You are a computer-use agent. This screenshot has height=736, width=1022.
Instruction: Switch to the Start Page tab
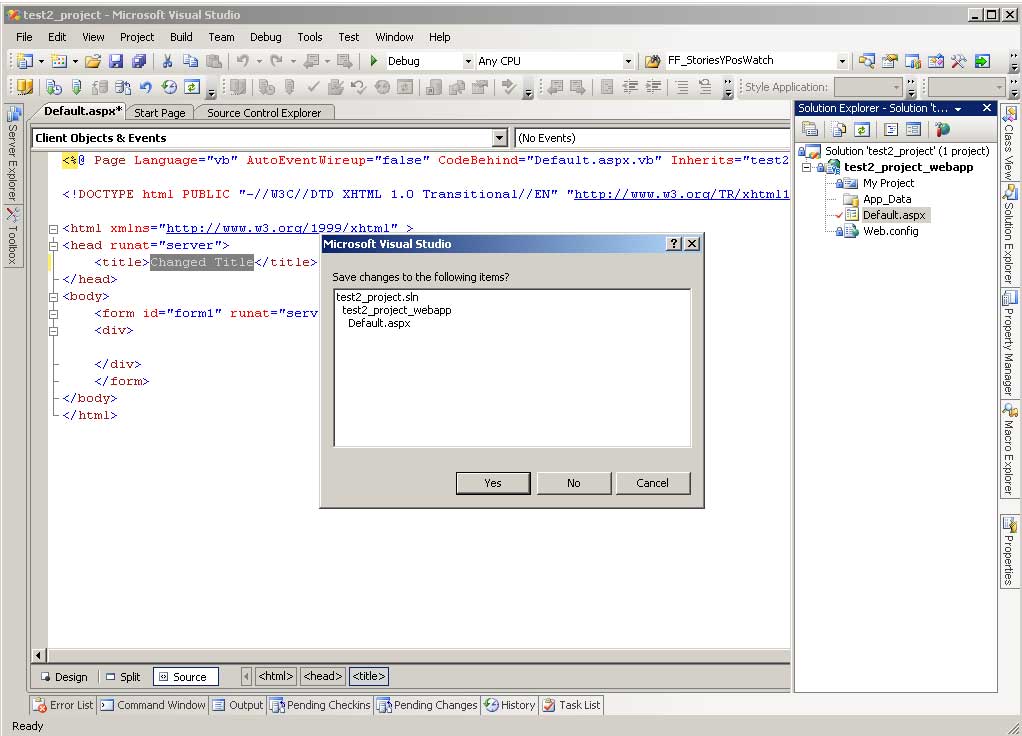click(160, 113)
